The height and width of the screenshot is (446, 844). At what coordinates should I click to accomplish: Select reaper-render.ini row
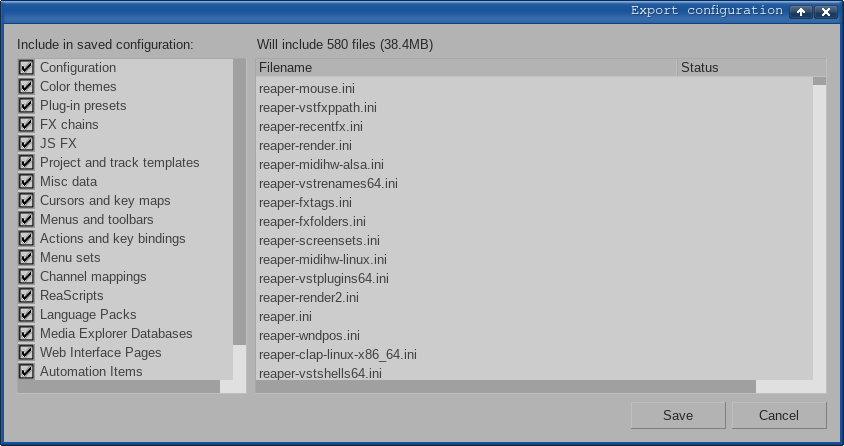[x=534, y=145]
